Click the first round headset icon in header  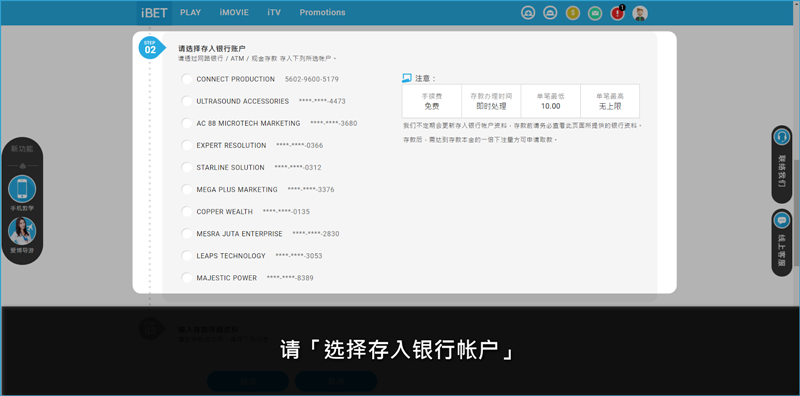528,13
